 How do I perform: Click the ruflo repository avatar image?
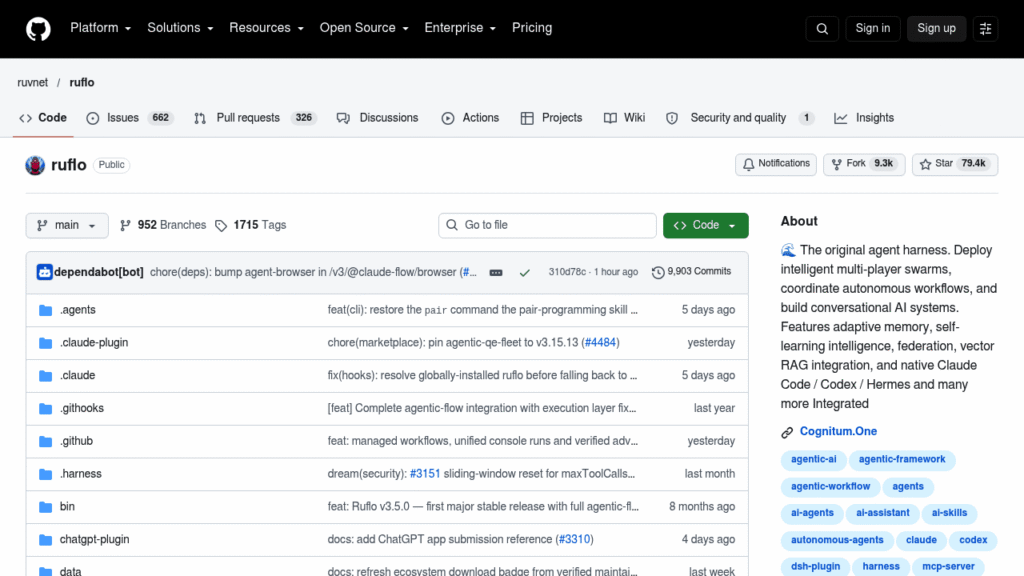pyautogui.click(x=35, y=165)
